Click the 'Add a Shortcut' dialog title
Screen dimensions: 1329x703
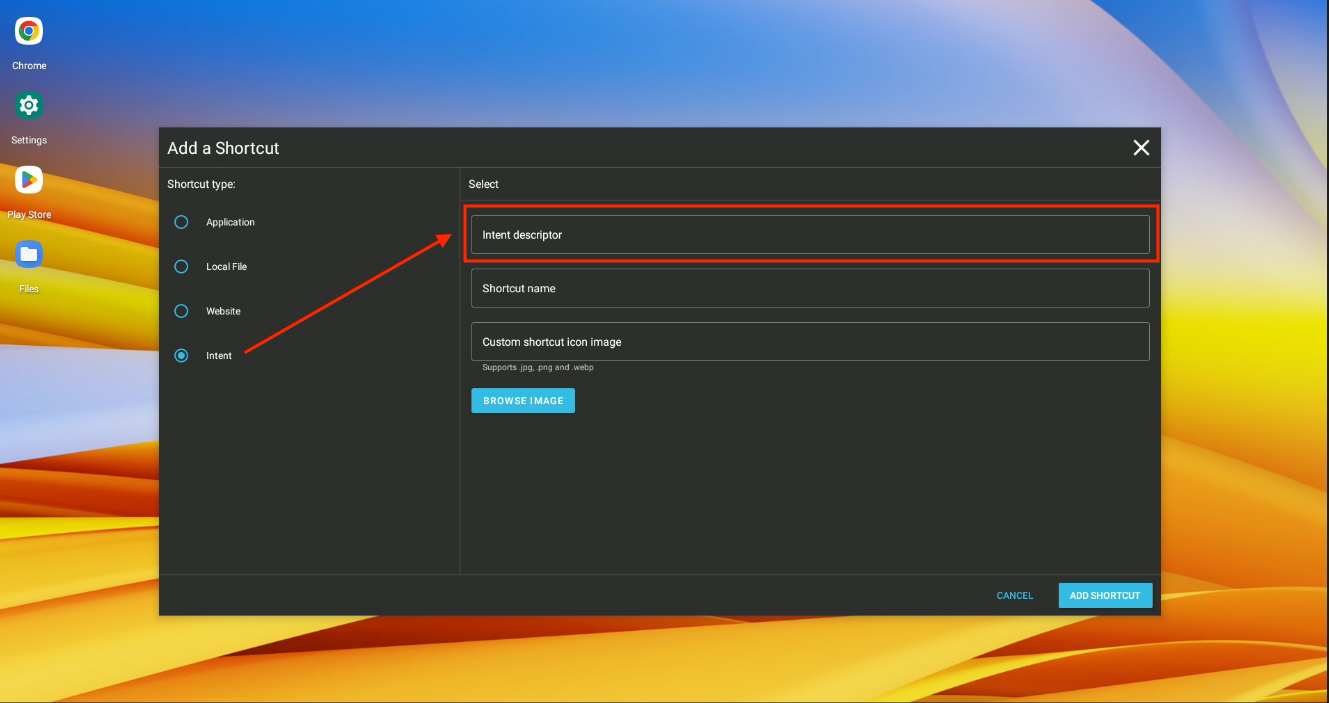(x=223, y=148)
